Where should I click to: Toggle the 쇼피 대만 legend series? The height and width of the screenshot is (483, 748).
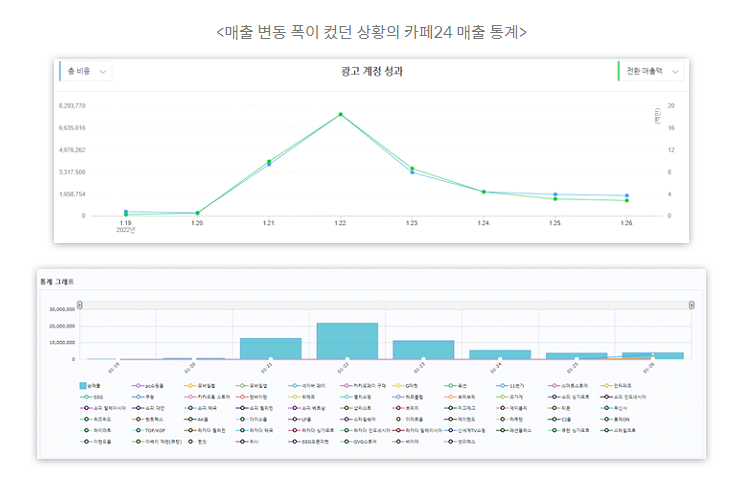tap(148, 408)
